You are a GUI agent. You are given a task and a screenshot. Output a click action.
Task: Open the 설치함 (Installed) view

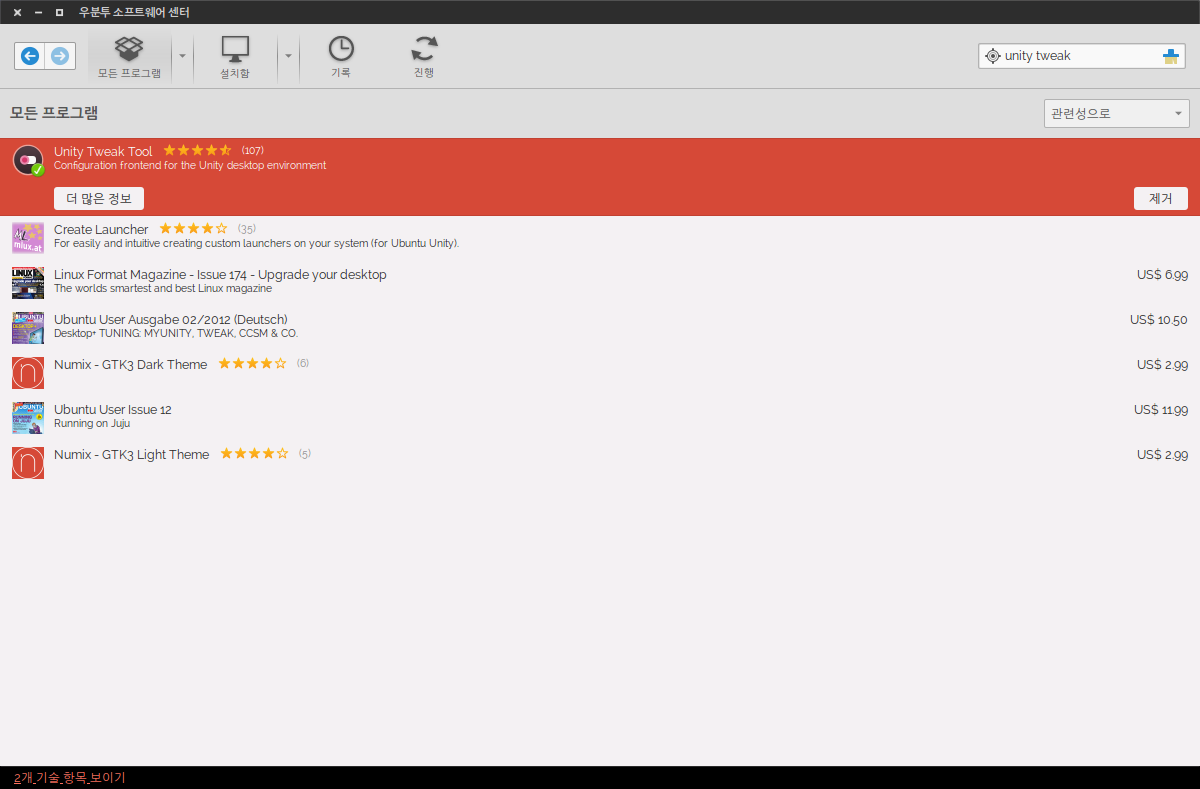pyautogui.click(x=235, y=58)
